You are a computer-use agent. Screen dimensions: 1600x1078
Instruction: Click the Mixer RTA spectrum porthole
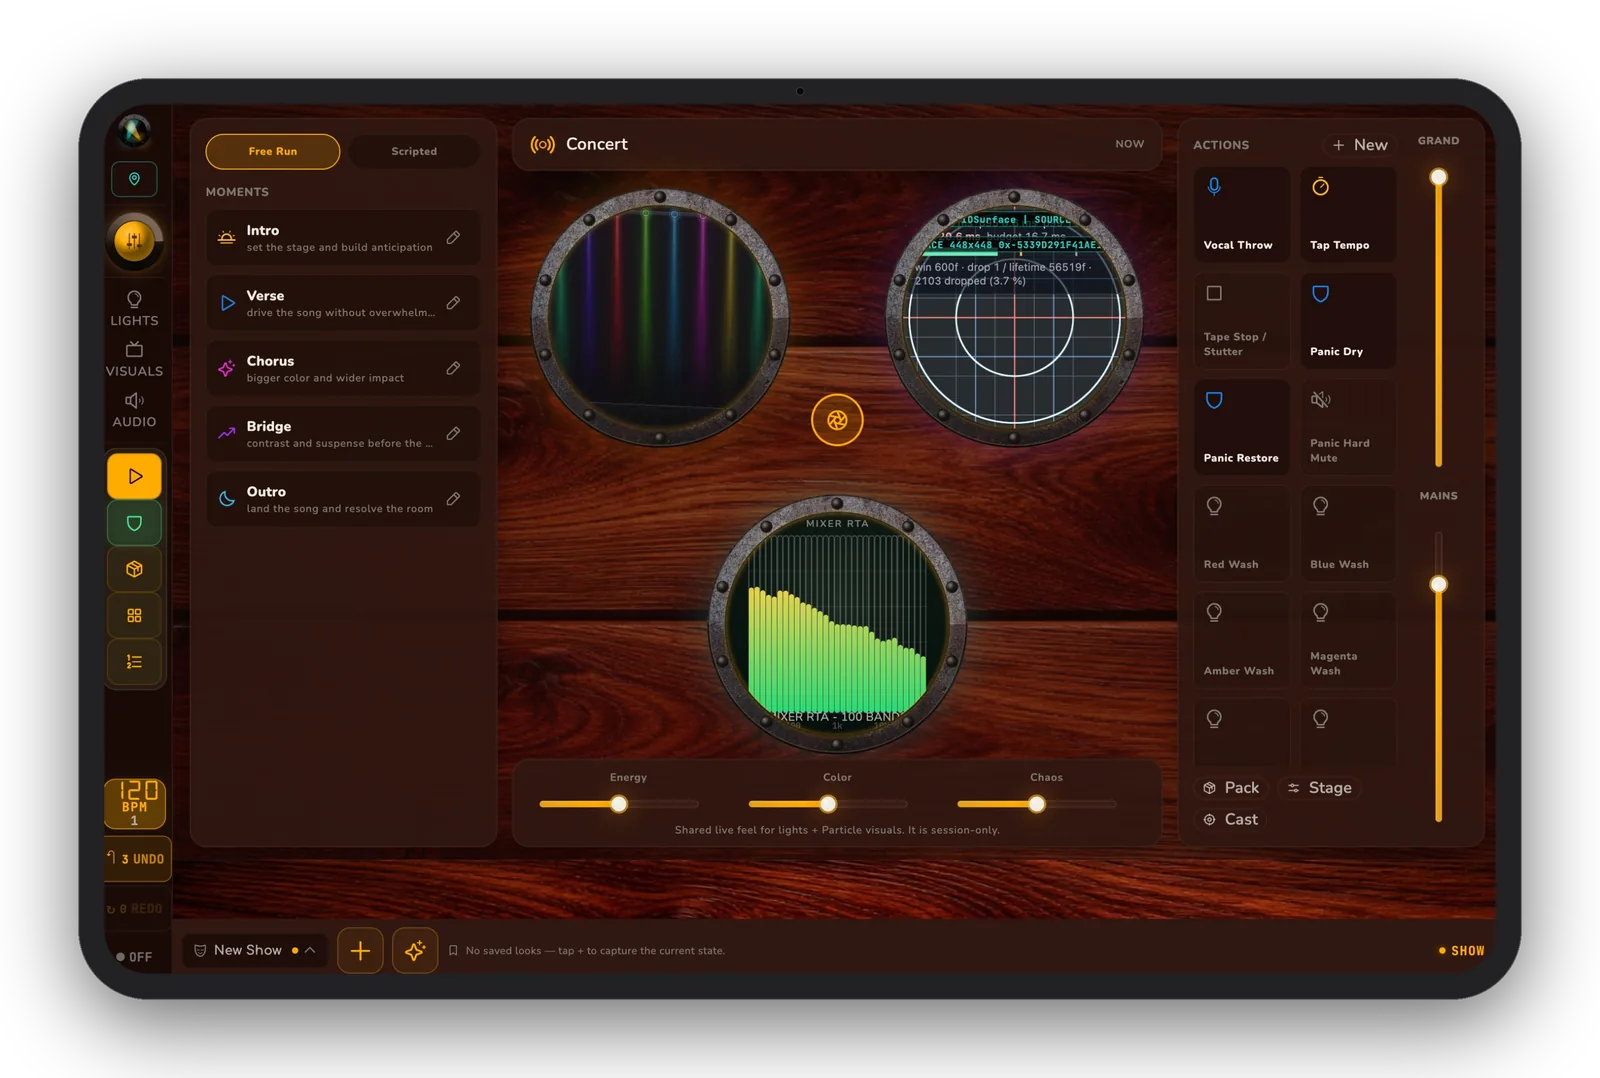coord(837,624)
